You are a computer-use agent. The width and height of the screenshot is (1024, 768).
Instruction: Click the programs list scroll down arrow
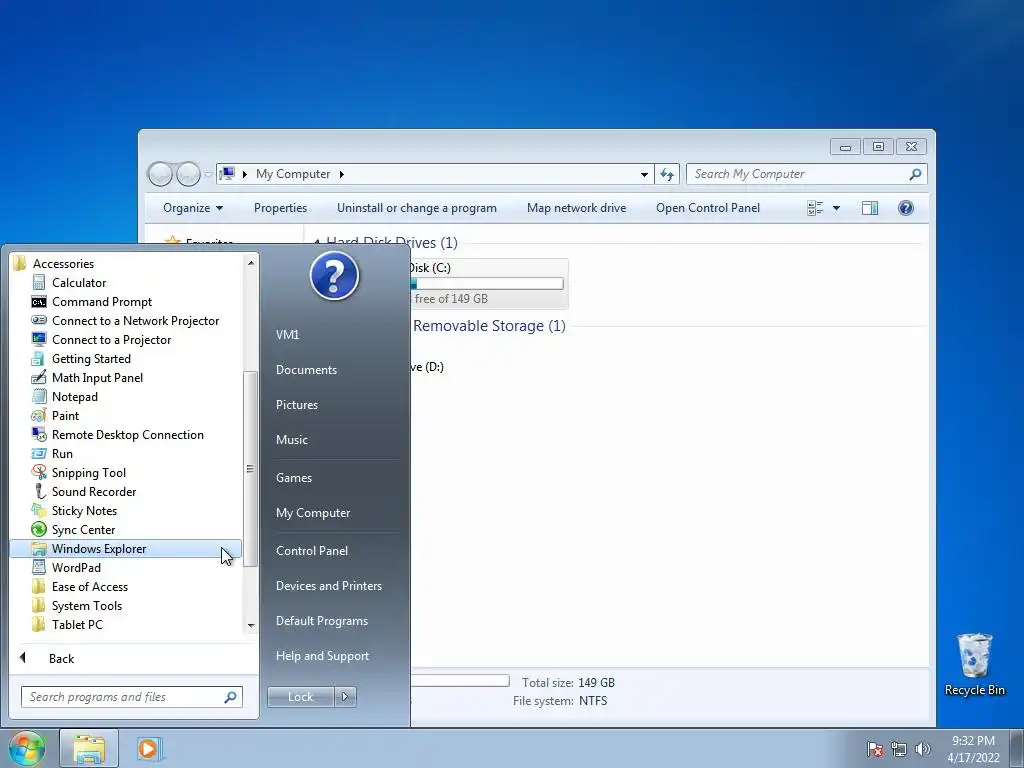tap(251, 626)
